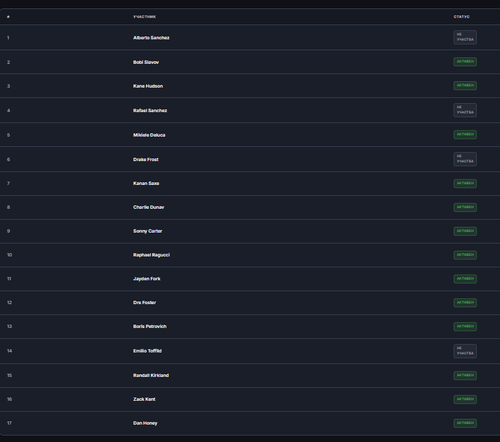Click Randall Kirkland's АКТИВЕН status badge
The height and width of the screenshot is (442, 500).
465,375
